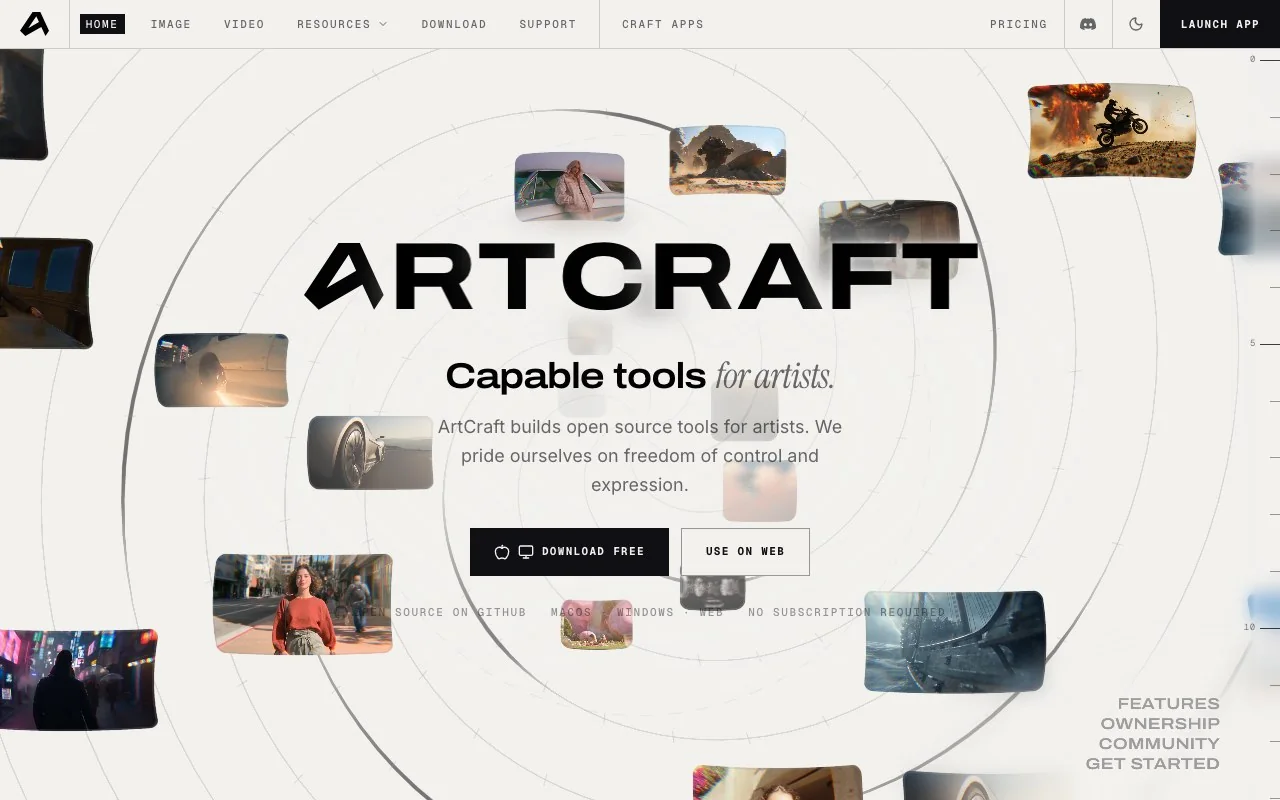
Task: Click the Use on Web button
Action: point(745,552)
